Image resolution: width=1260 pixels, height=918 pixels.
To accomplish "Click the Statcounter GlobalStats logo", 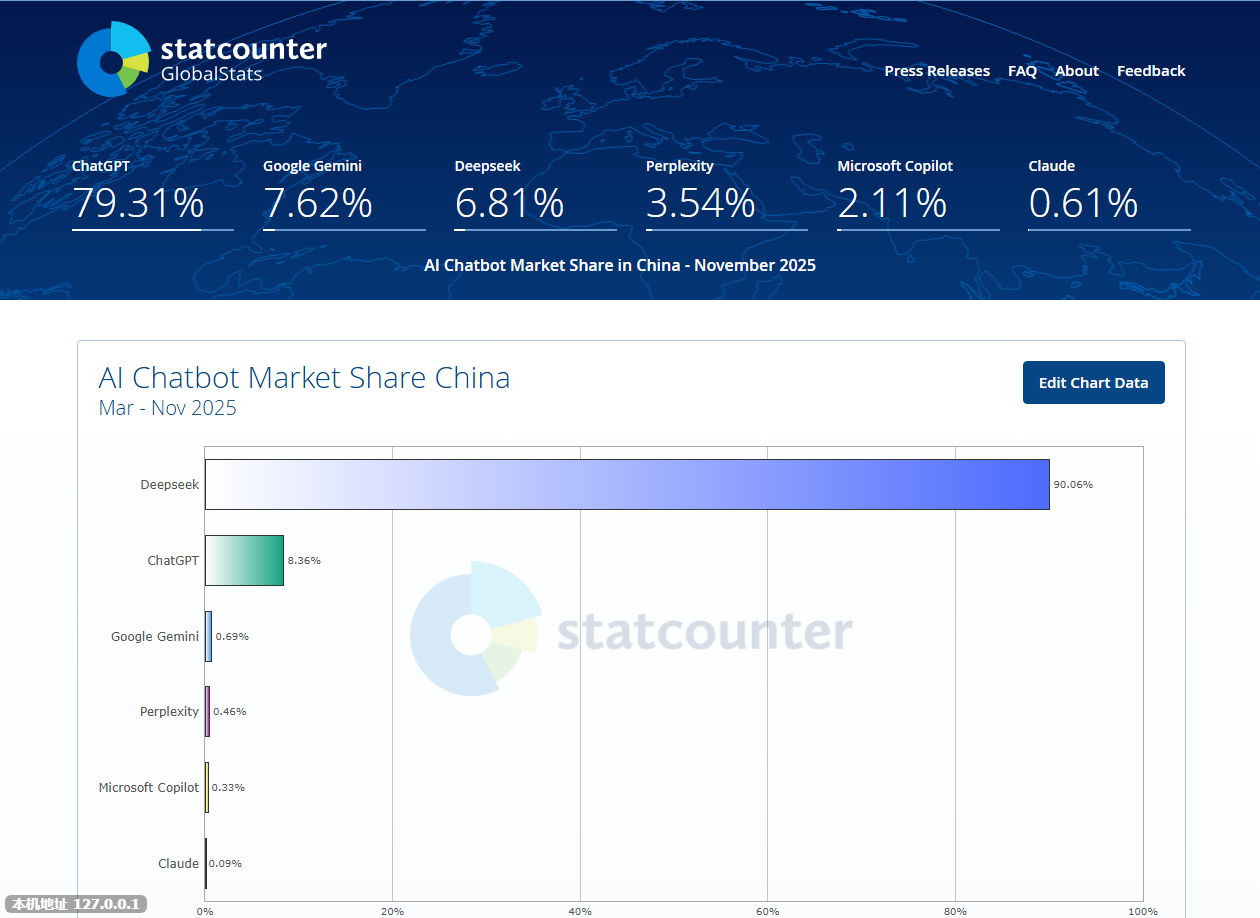I will [x=202, y=60].
